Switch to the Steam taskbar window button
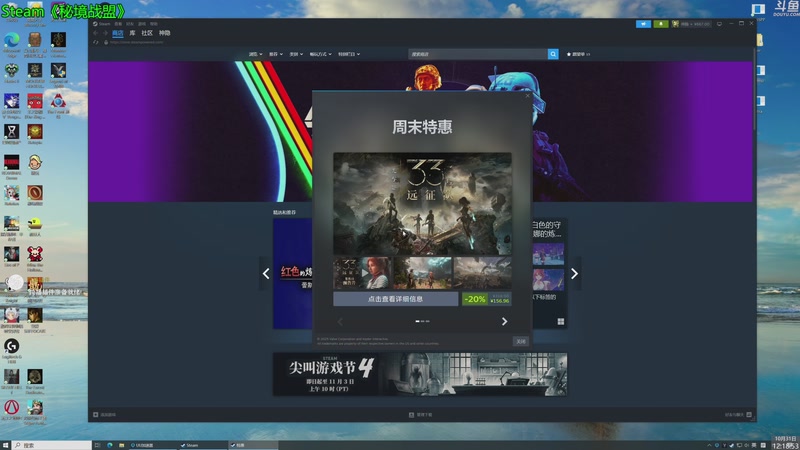 202,445
